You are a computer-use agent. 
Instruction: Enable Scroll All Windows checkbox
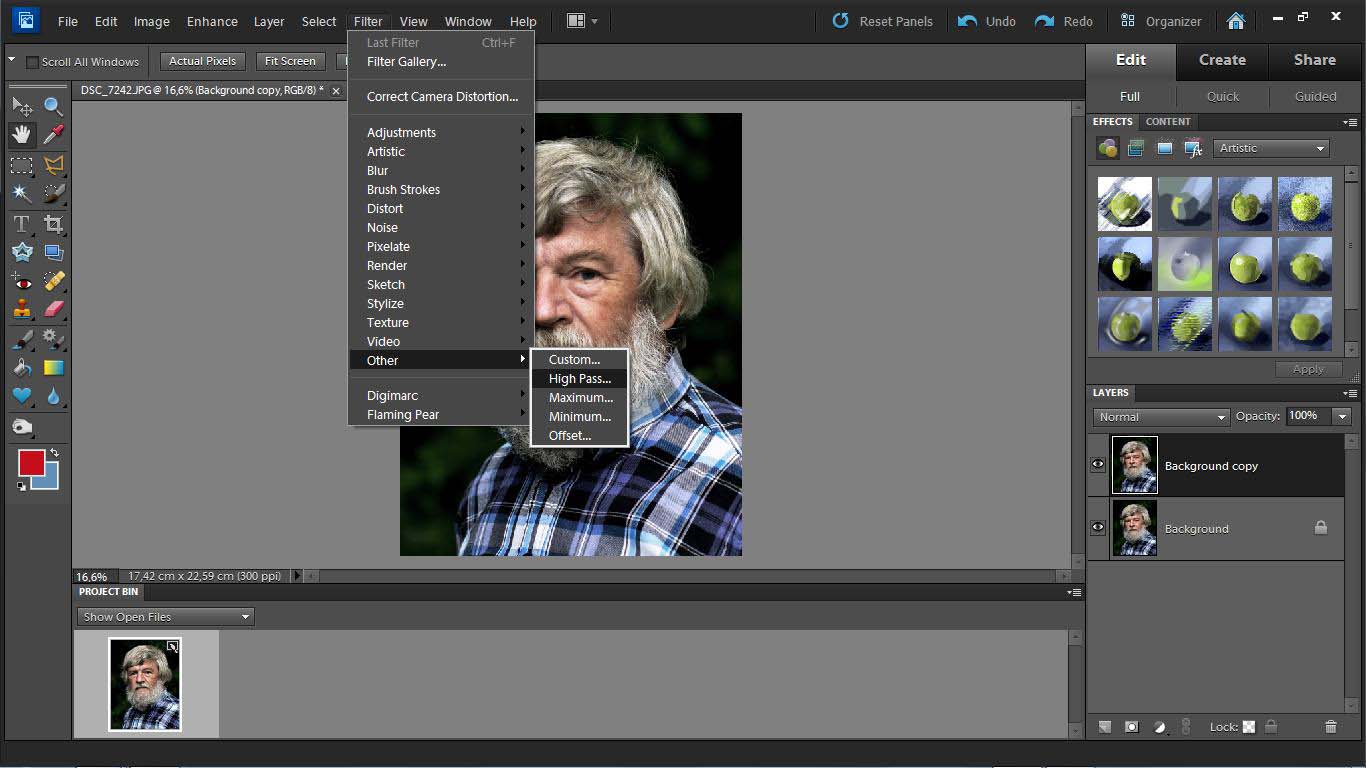coord(32,62)
